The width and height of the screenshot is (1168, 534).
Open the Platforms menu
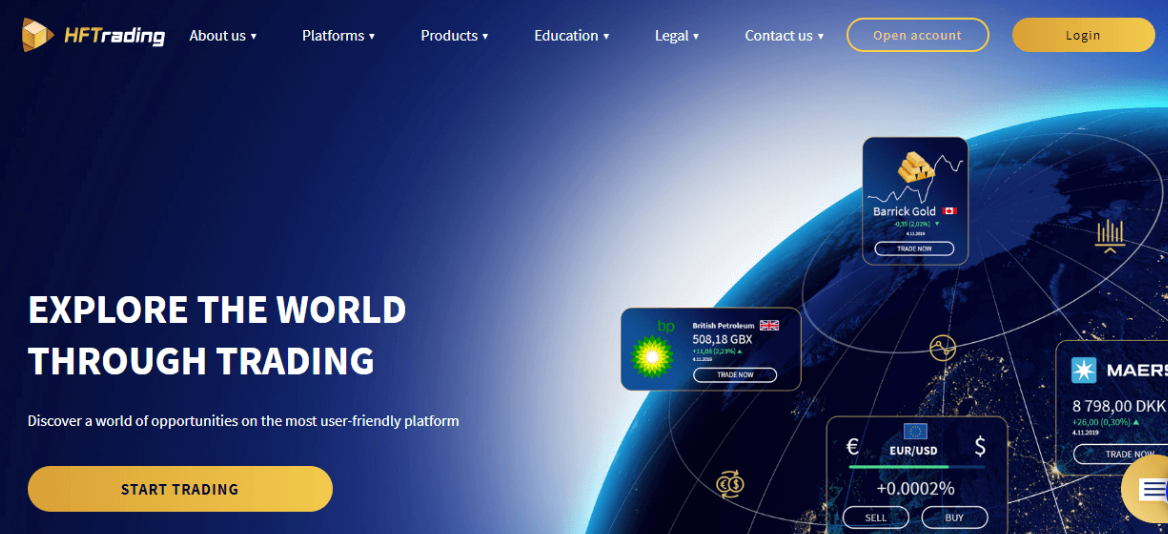click(338, 36)
